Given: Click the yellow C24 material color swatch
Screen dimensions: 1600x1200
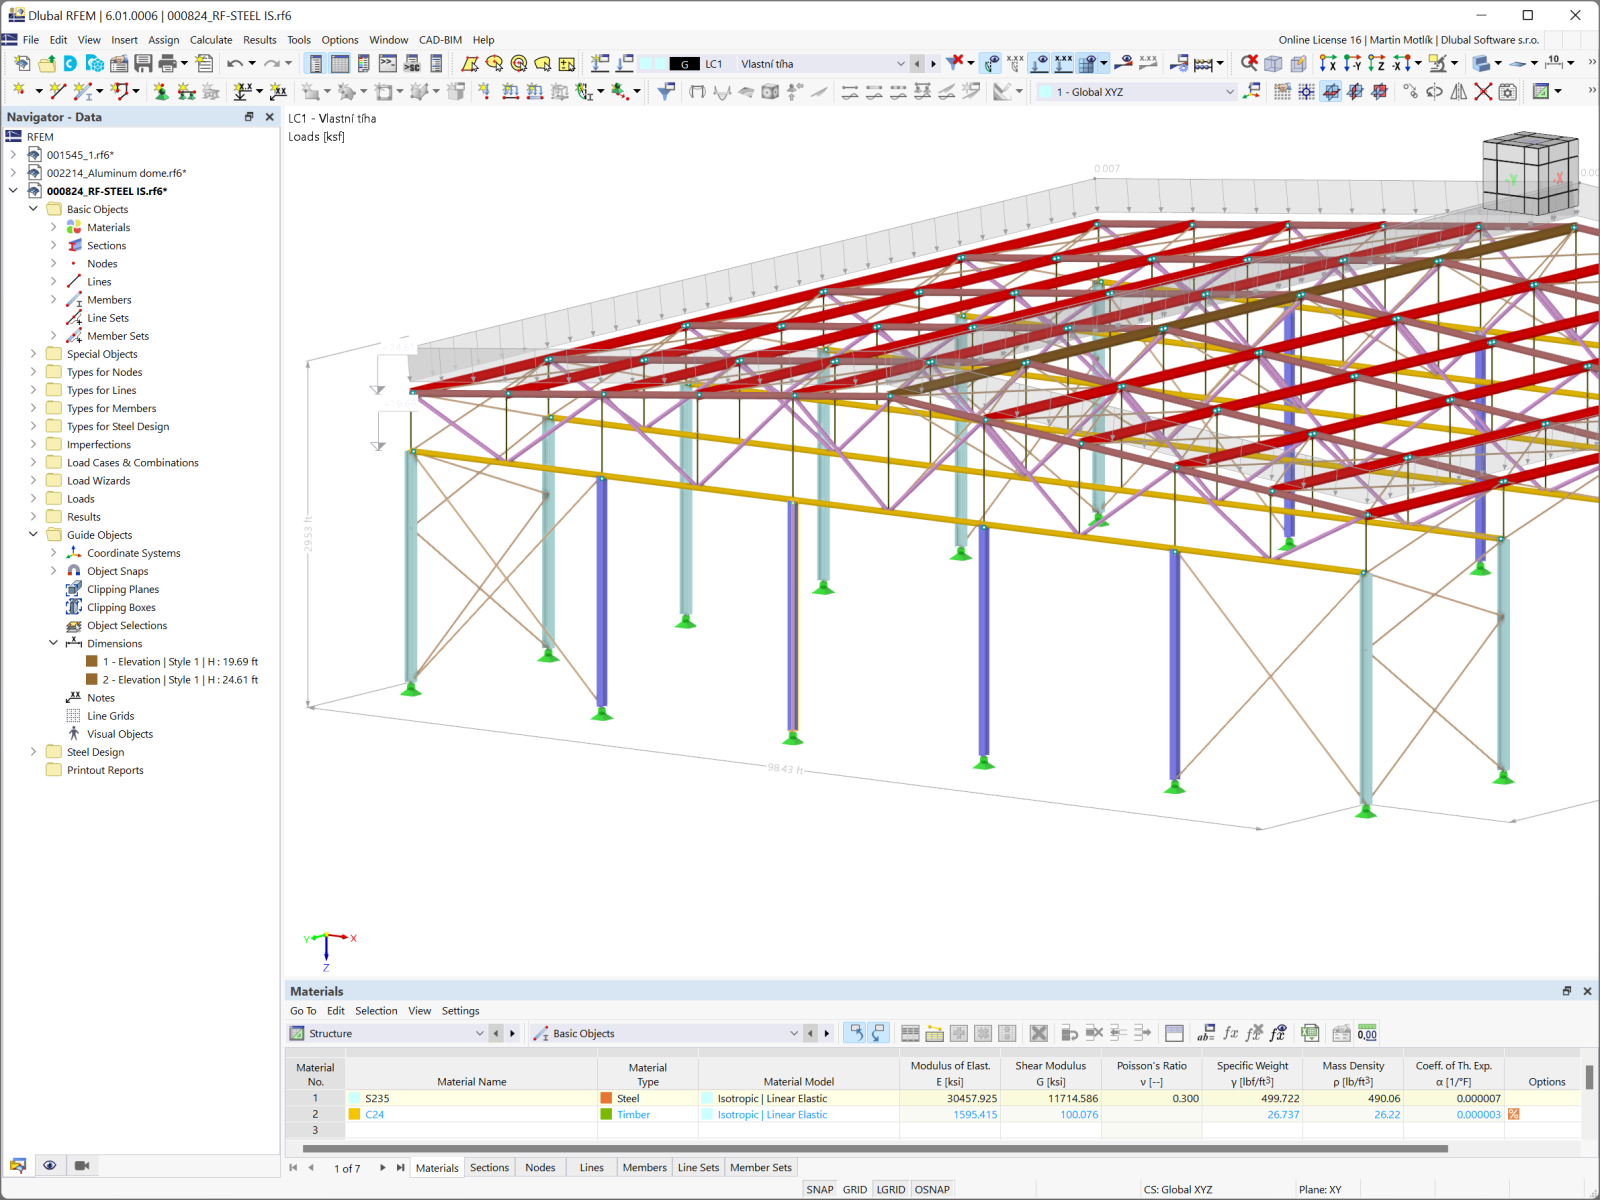Looking at the screenshot, I should click(354, 1114).
